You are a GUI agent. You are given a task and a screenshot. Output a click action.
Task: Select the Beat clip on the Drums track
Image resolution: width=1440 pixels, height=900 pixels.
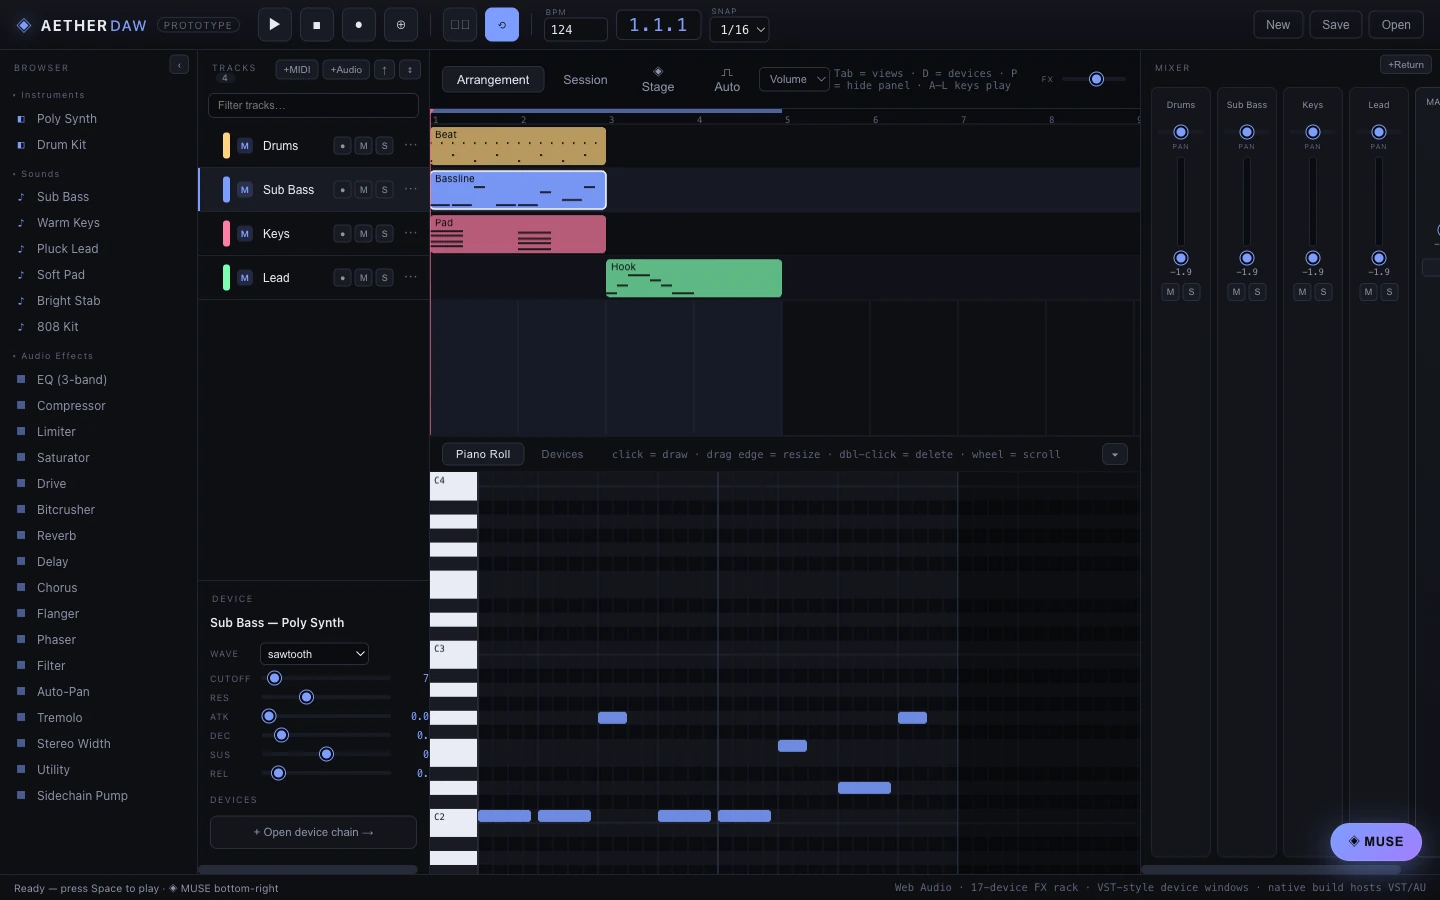coord(518,146)
